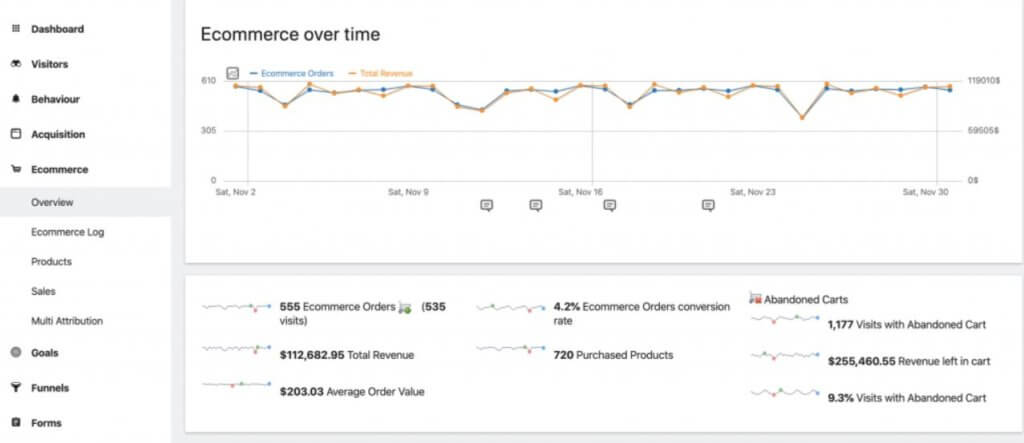
Task: Open the annotation icon right of Sat, Nov 16
Action: pyautogui.click(x=609, y=205)
